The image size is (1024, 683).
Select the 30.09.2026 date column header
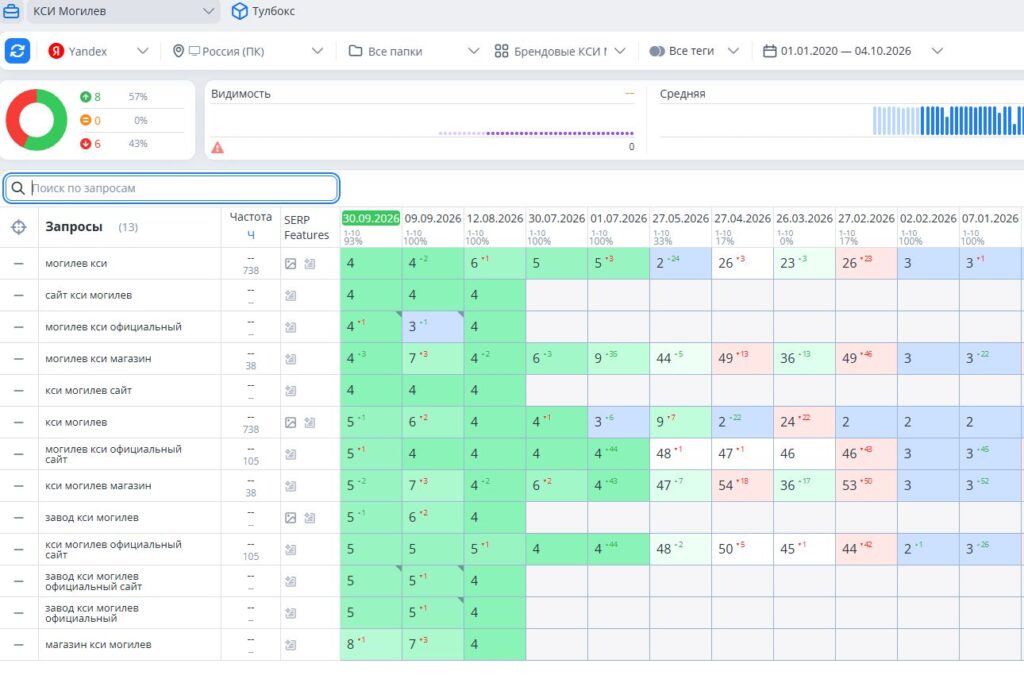pos(370,218)
